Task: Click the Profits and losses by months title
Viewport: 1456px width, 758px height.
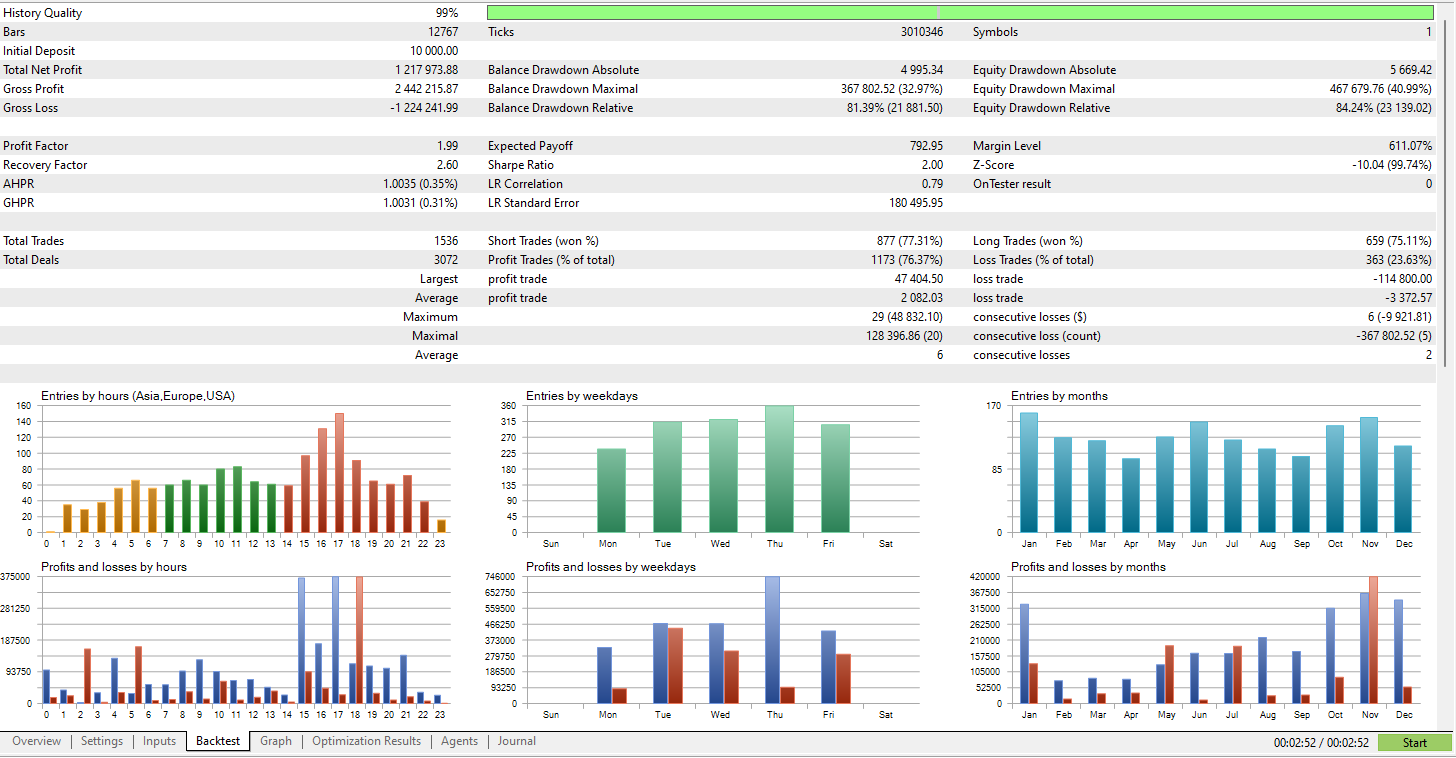Action: [1088, 567]
